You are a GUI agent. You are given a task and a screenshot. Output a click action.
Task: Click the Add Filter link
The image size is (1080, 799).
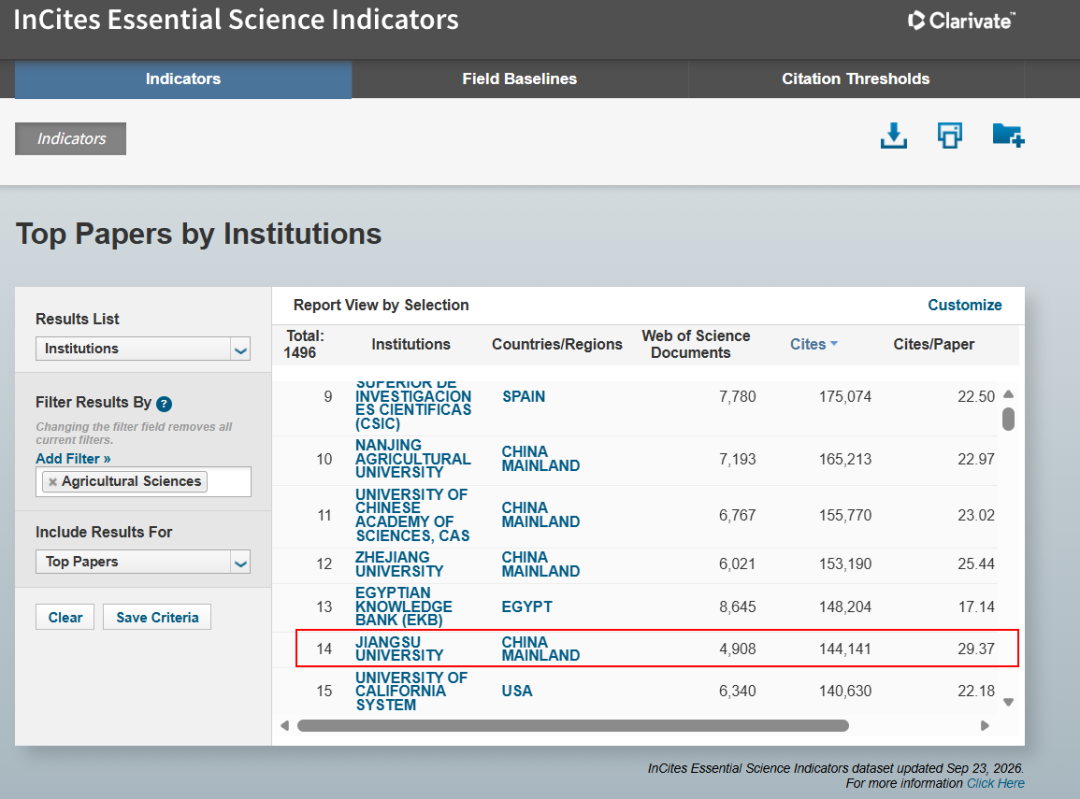73,459
